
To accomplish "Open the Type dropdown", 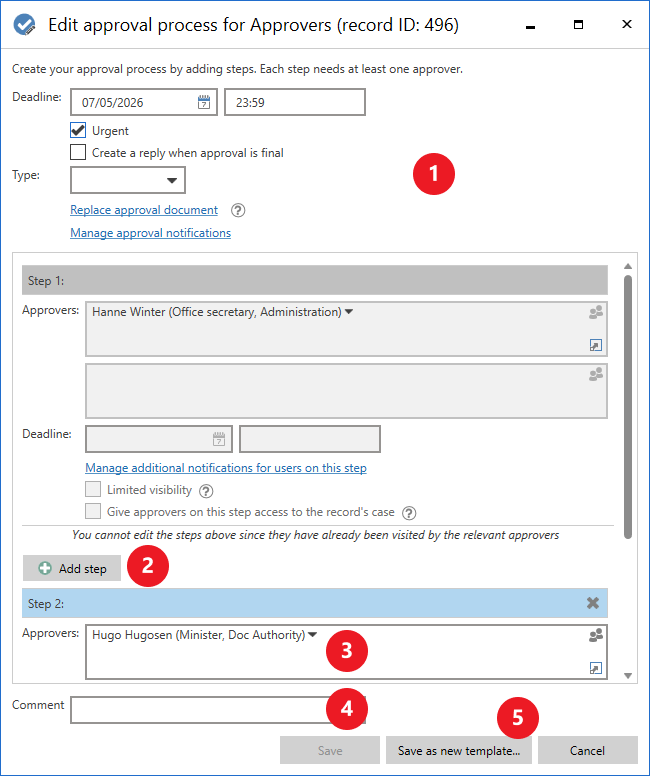I will point(128,180).
